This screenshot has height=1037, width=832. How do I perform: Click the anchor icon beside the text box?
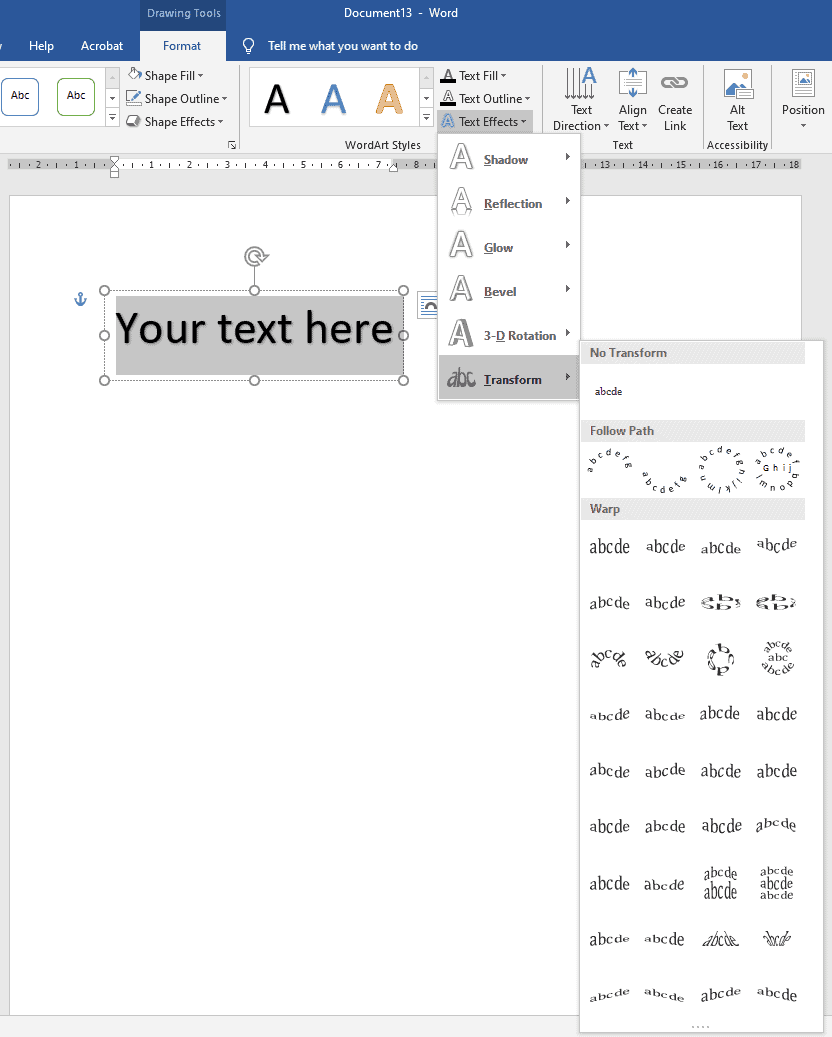[x=80, y=298]
